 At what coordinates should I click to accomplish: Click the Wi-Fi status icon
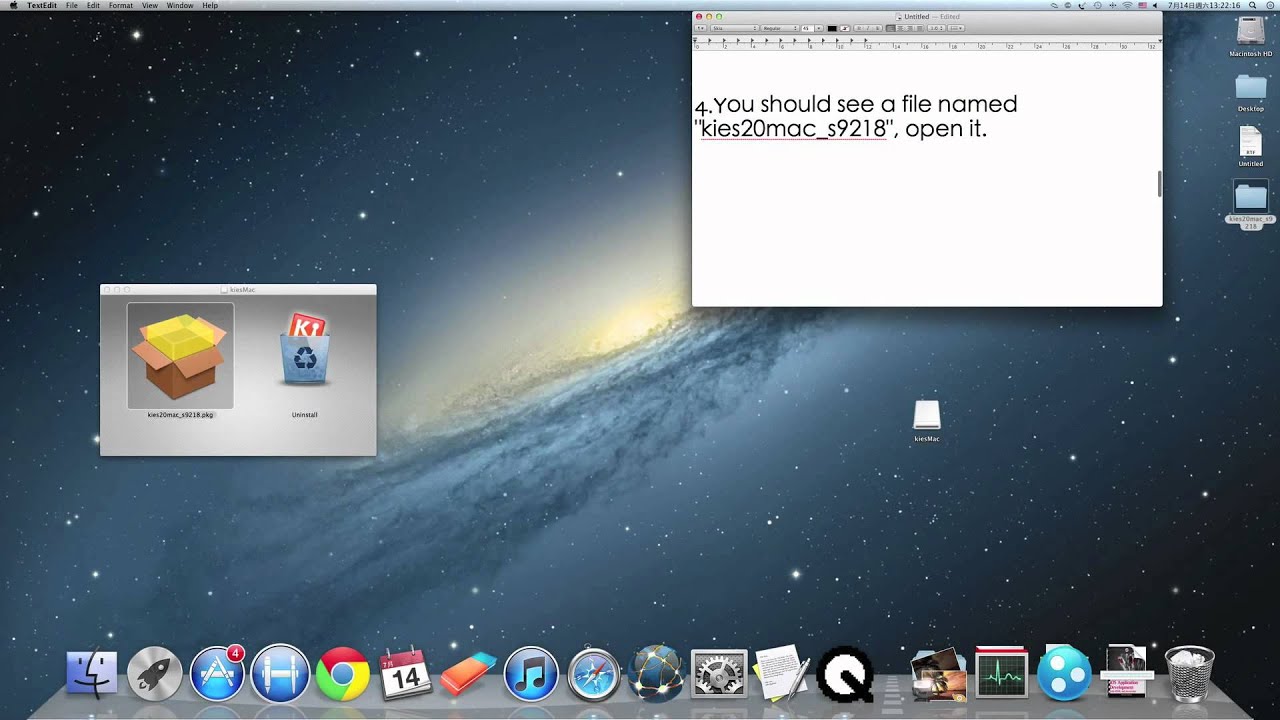[x=1127, y=5]
